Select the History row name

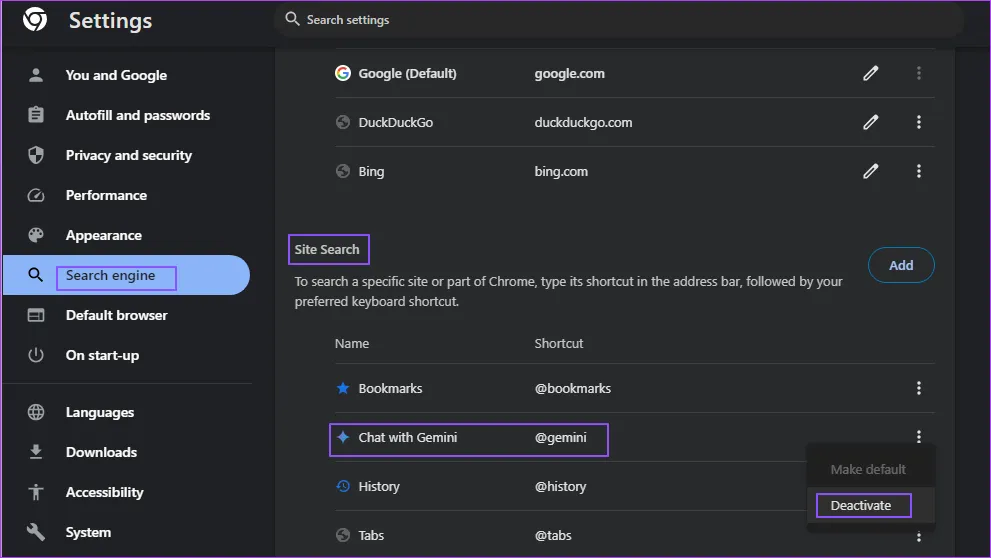pos(379,487)
